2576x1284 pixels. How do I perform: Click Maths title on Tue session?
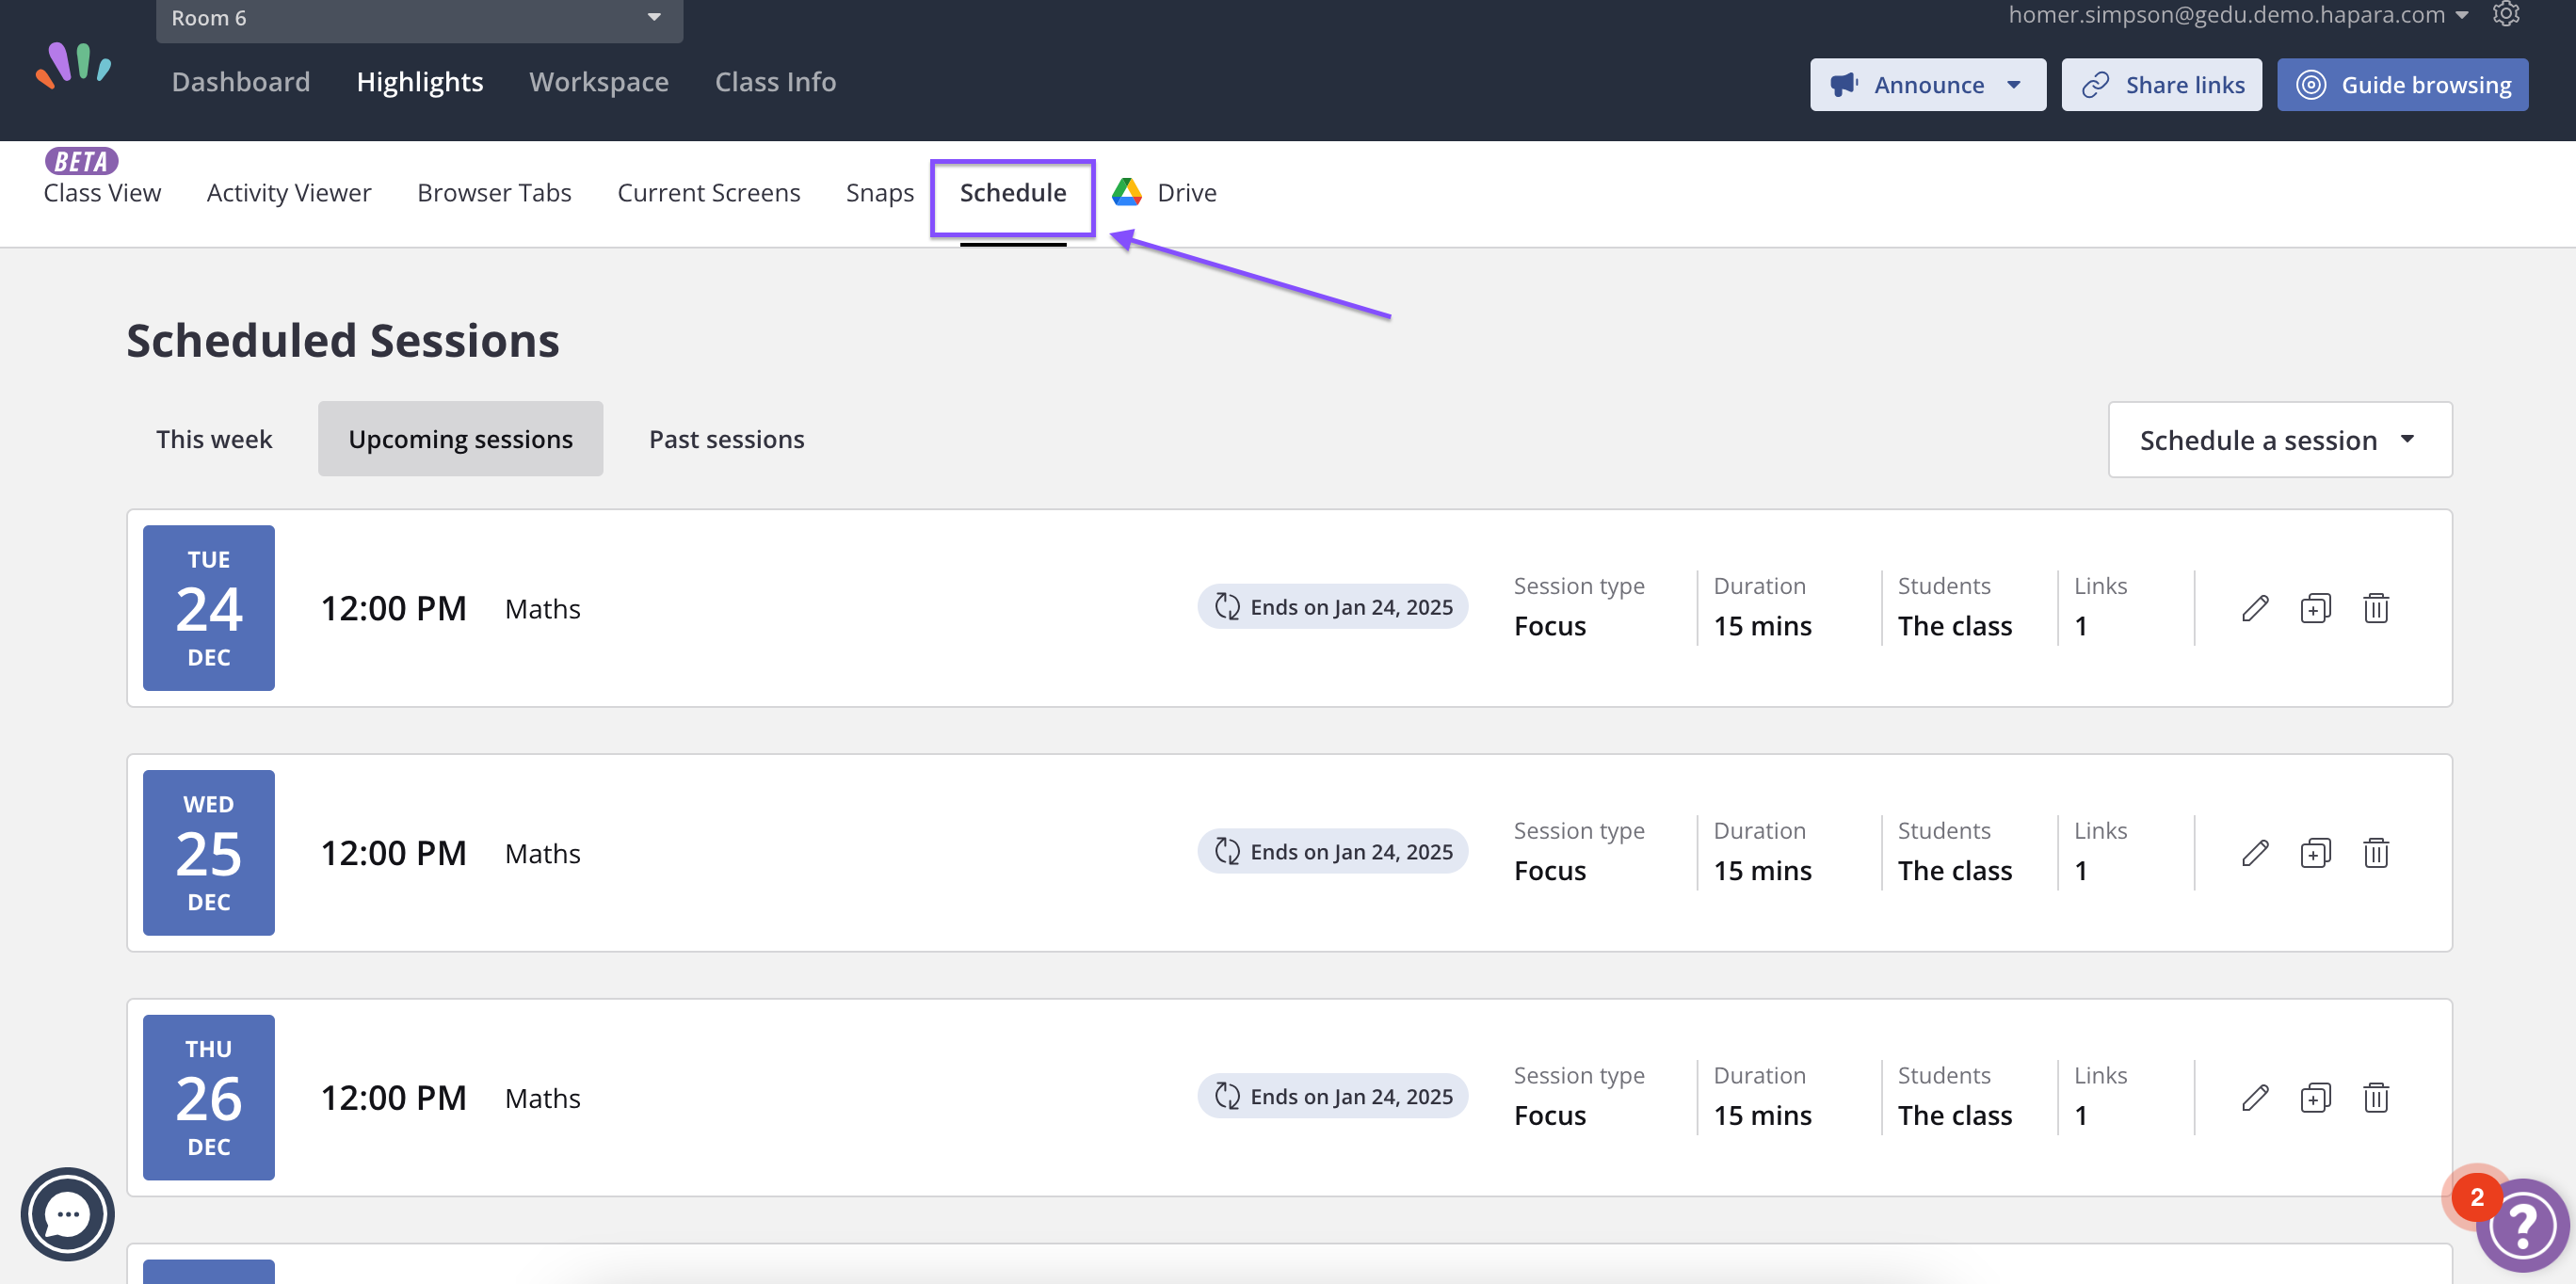tap(542, 609)
